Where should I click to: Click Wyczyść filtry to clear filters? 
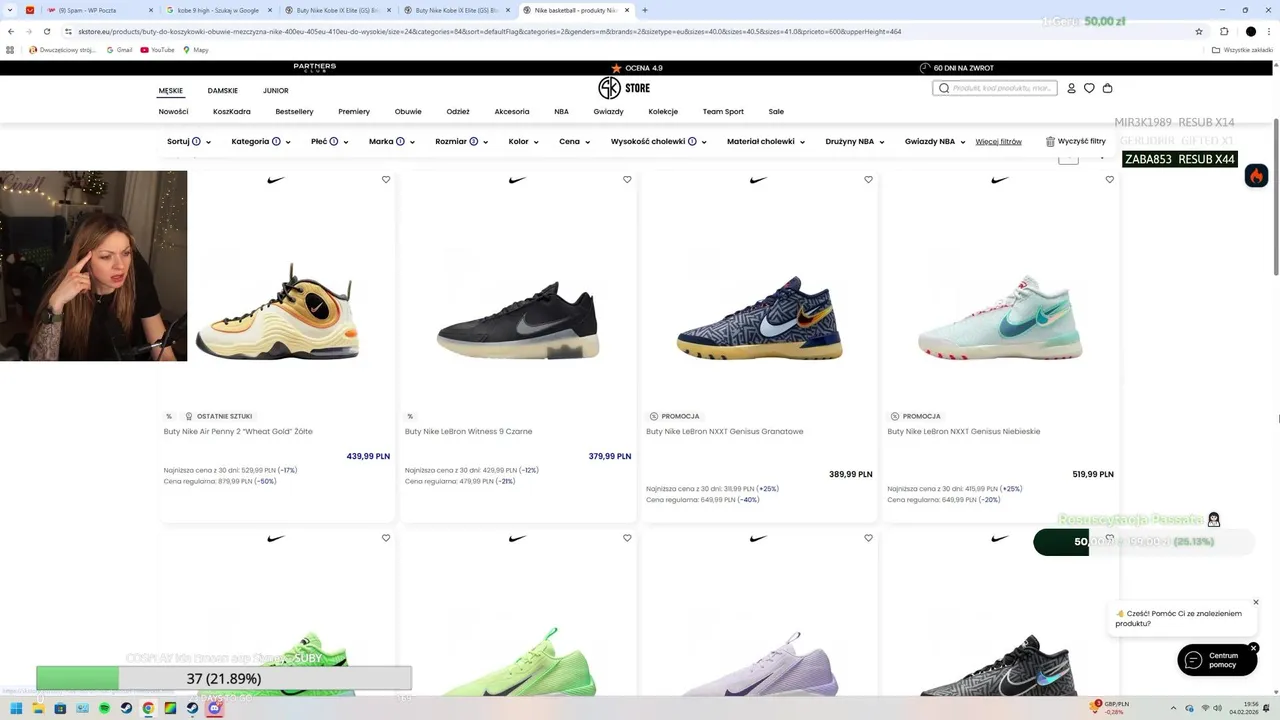1081,142
